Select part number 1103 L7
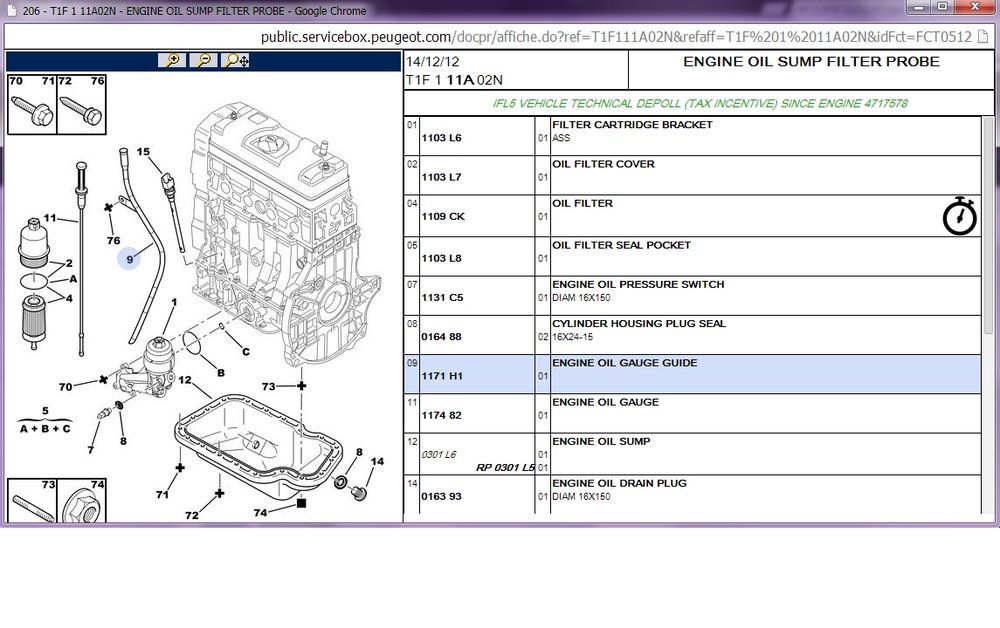Screen dimensions: 1000x628 pos(441,177)
